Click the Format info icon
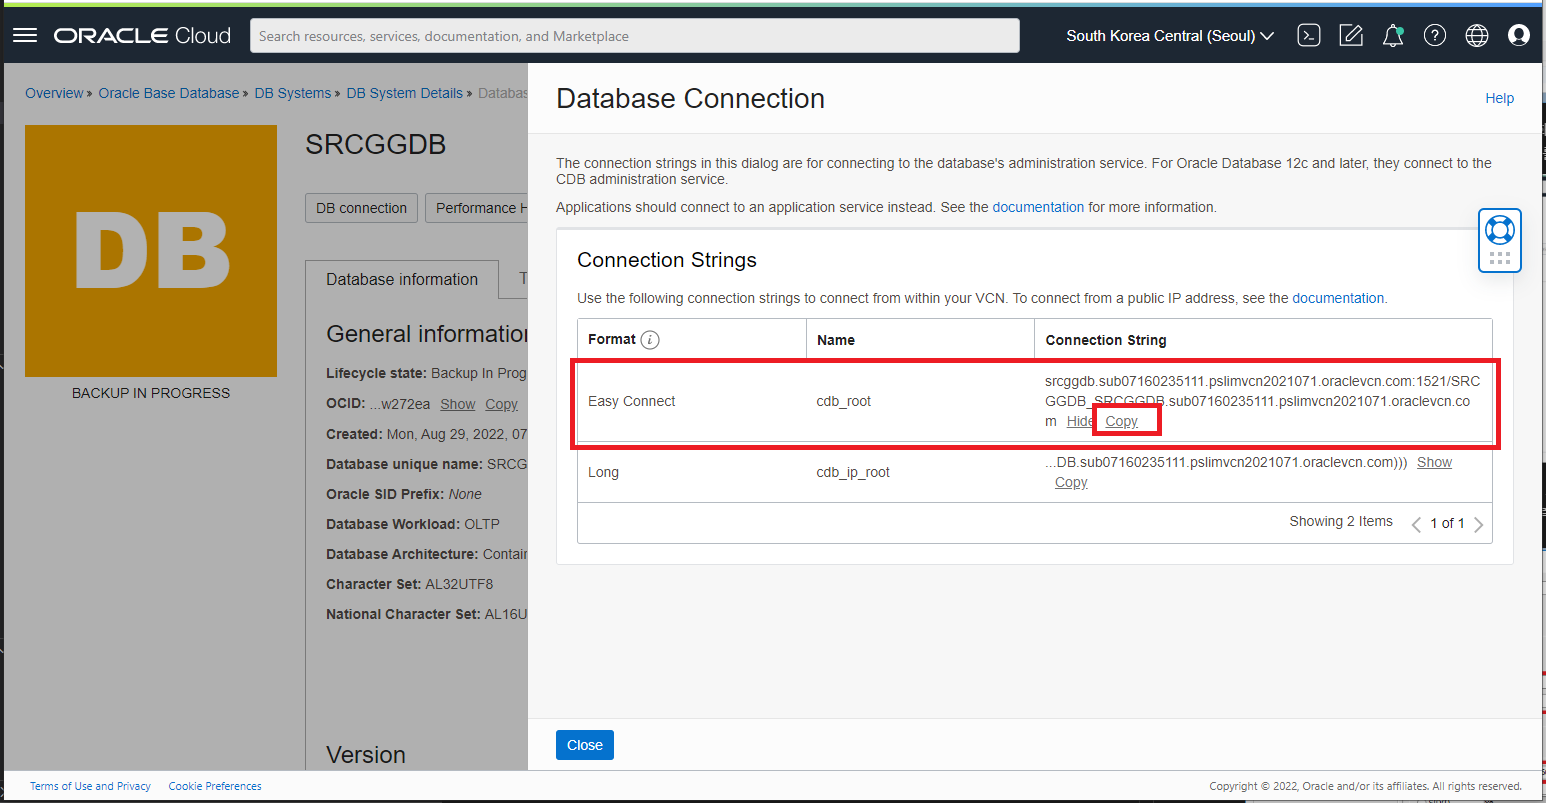The width and height of the screenshot is (1546, 803). click(x=650, y=340)
